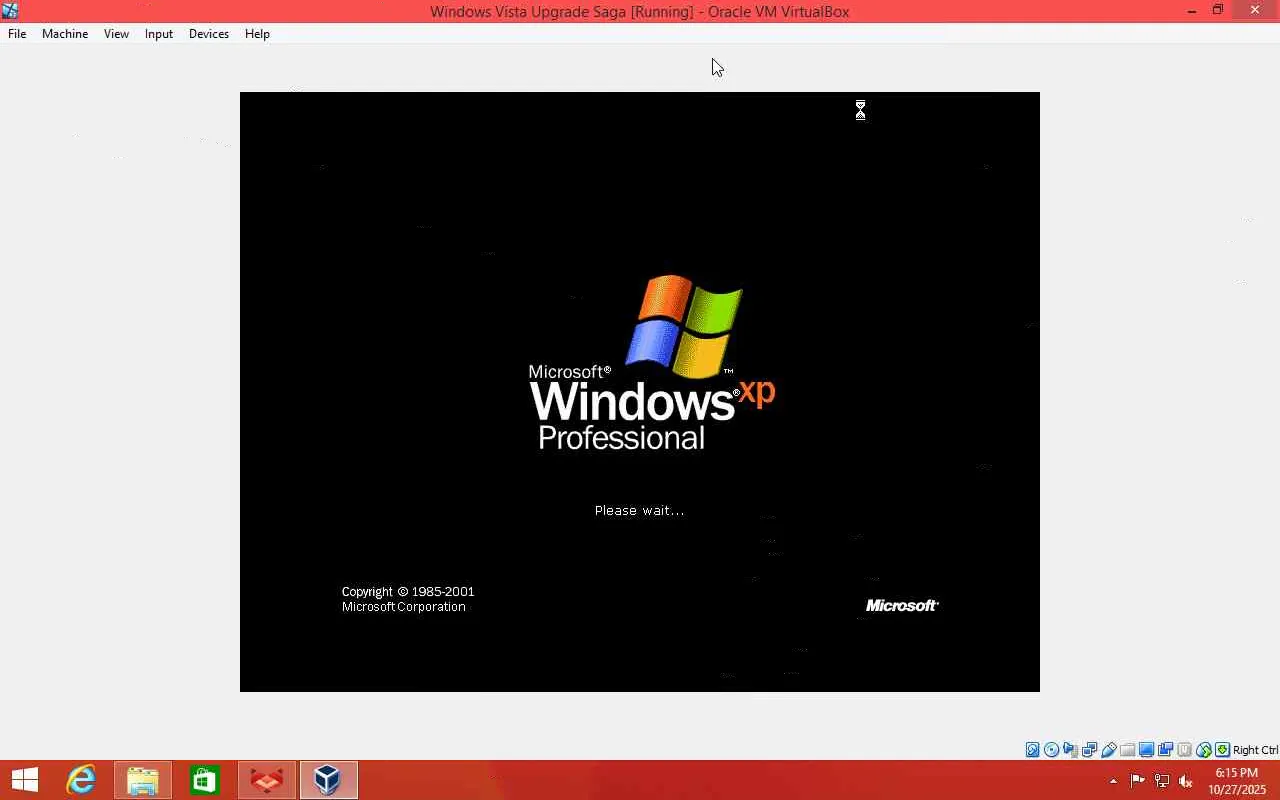
Task: Click the VM network adapters status indicator
Action: (x=1090, y=750)
